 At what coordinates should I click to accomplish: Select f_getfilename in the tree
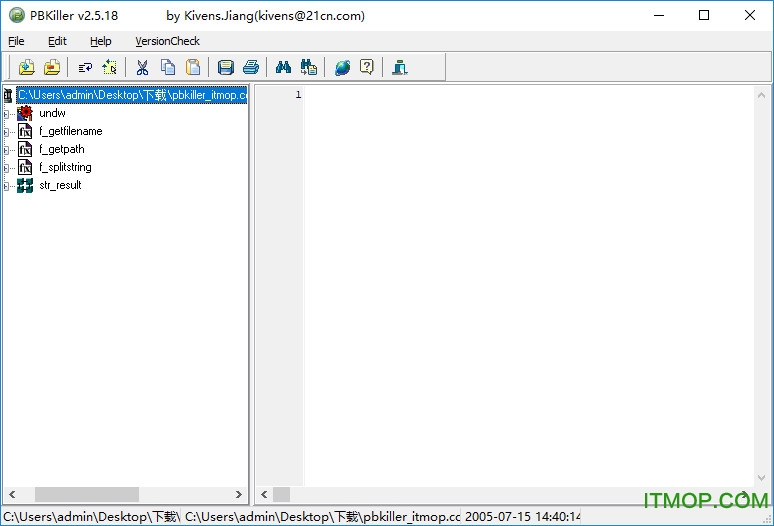(x=71, y=131)
